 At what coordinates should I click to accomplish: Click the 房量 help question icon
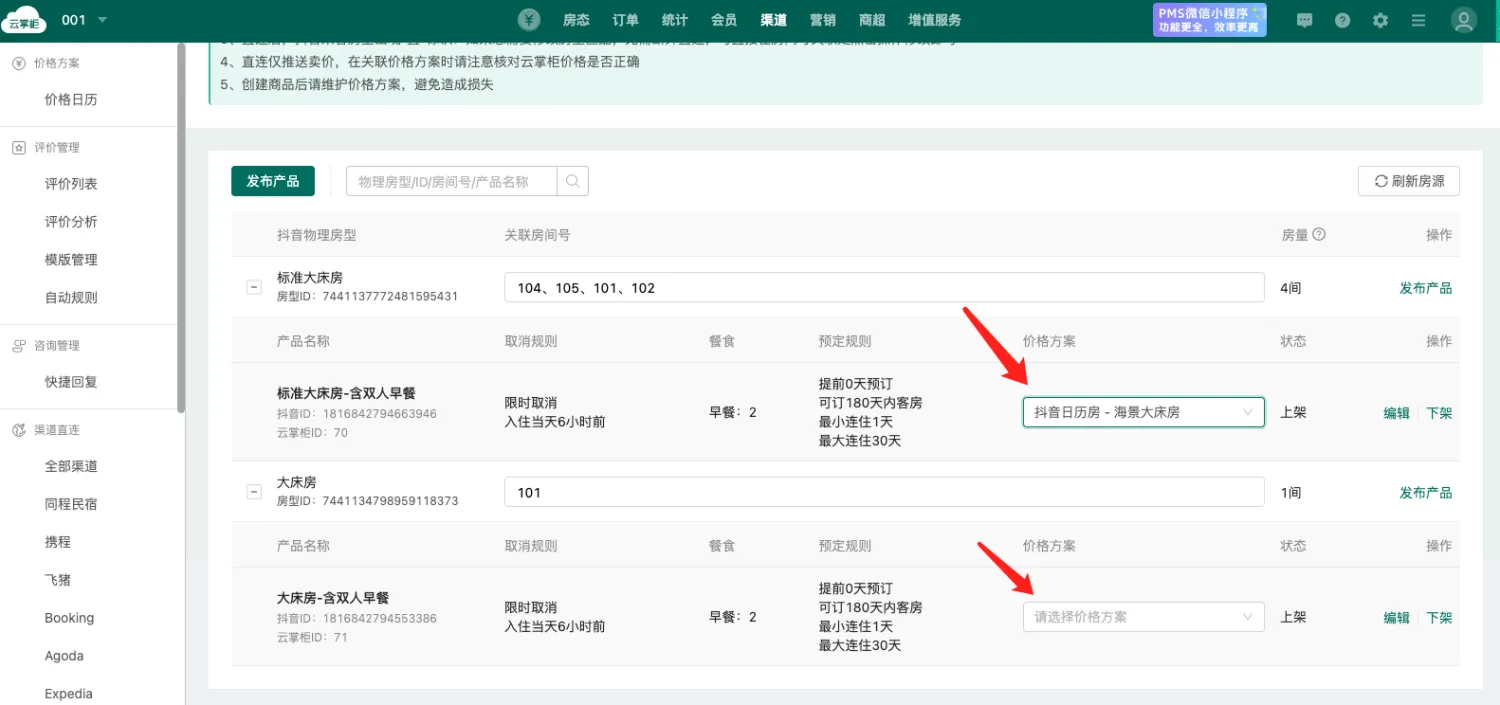pos(1319,234)
